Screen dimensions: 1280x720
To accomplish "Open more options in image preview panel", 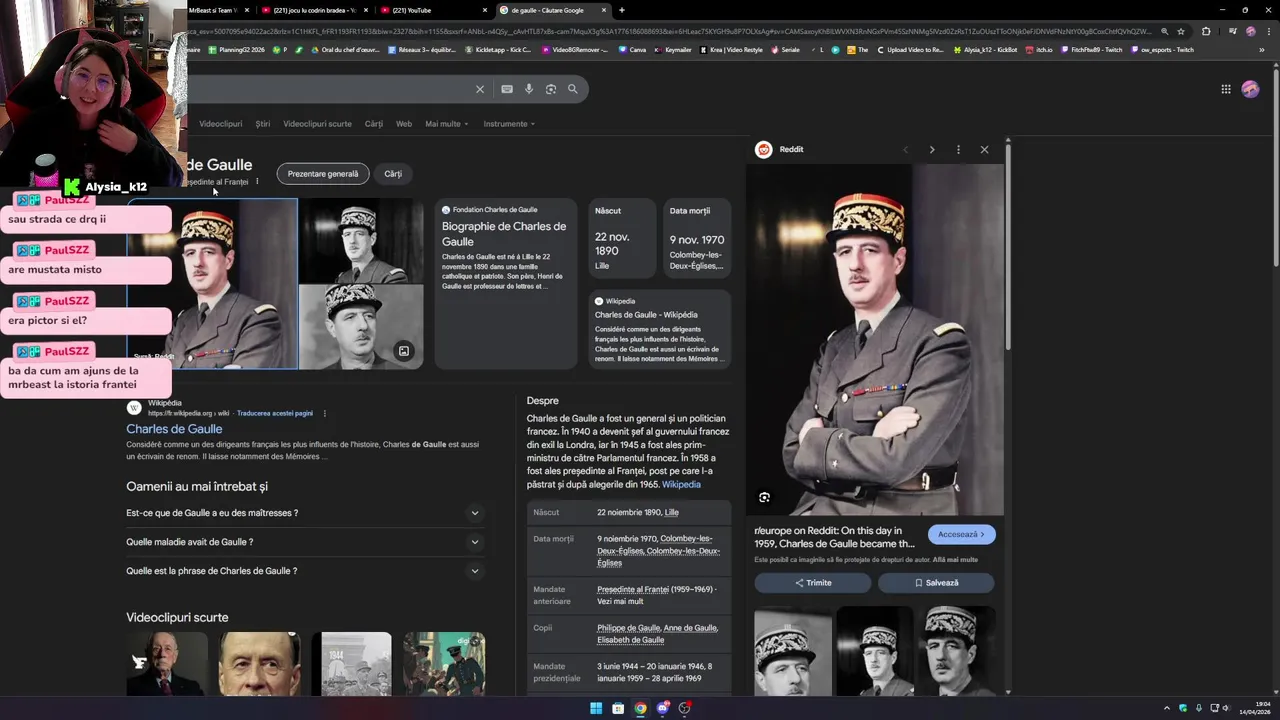I will (x=958, y=150).
